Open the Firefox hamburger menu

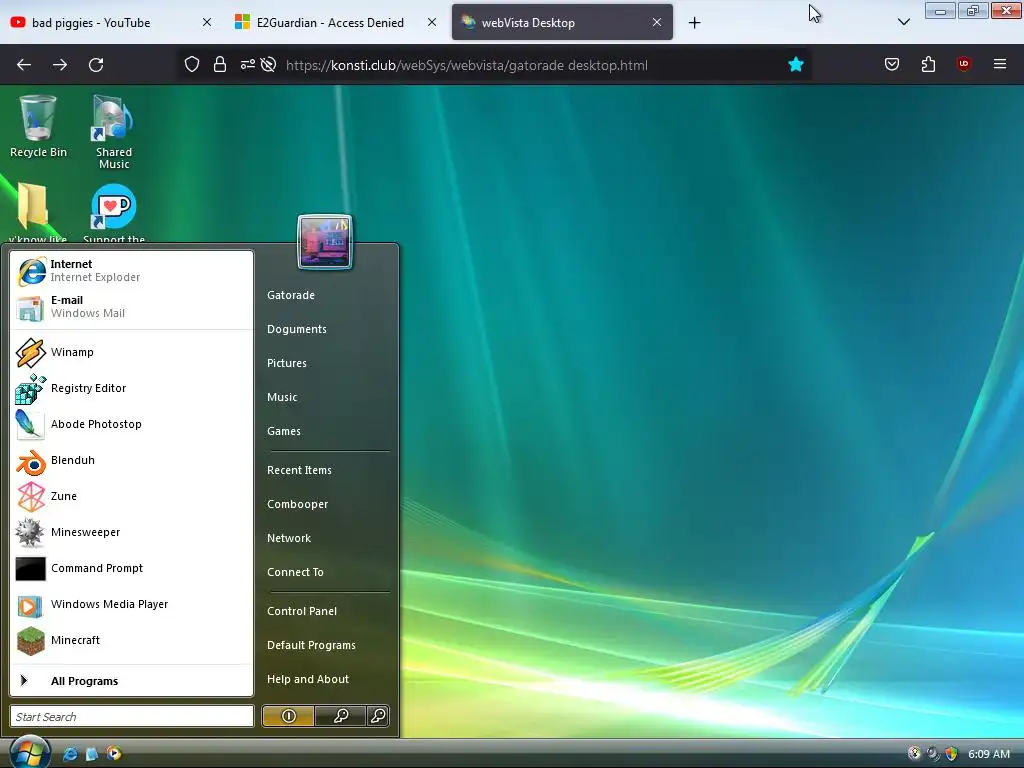coord(1000,64)
